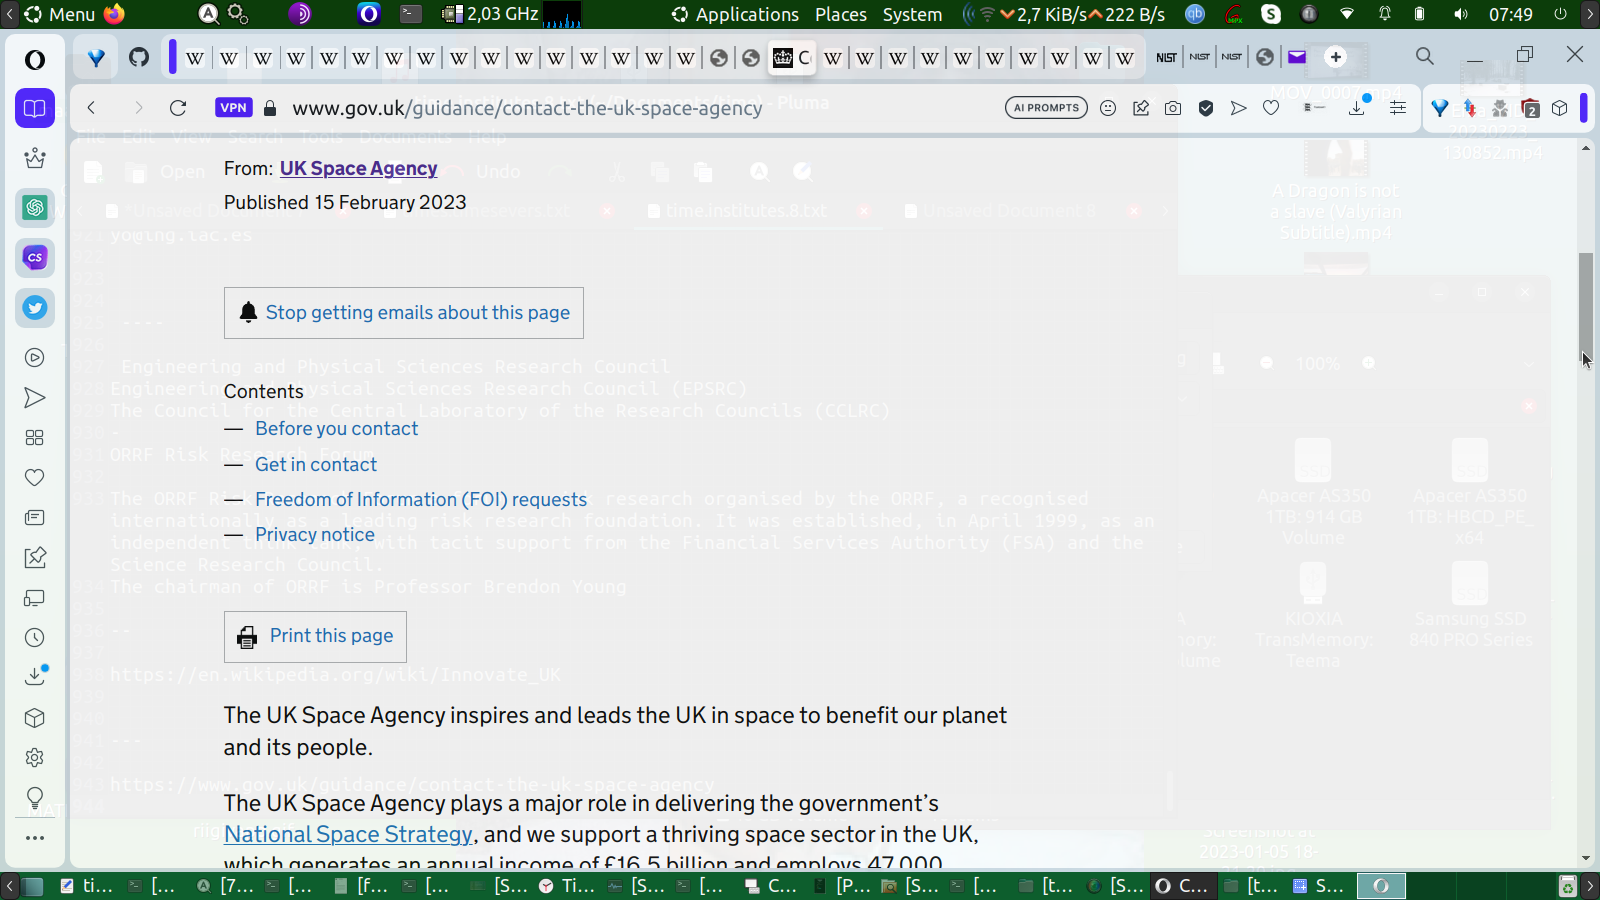Open the Downloads panel in the sidebar
The image size is (1600, 900).
pos(35,677)
